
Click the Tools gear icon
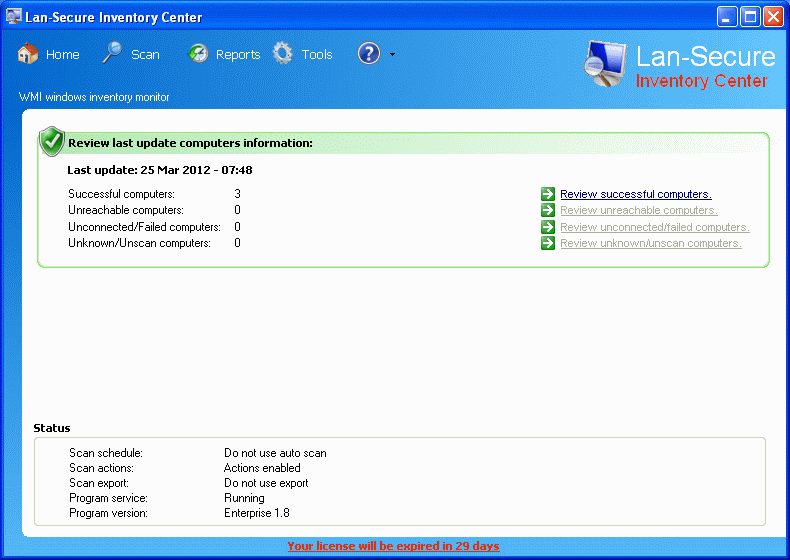[x=283, y=53]
